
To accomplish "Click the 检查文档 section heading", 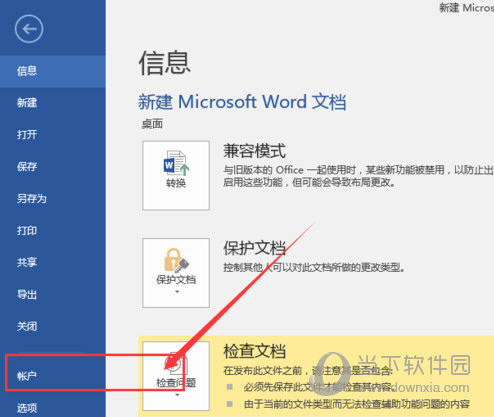I will (x=254, y=351).
